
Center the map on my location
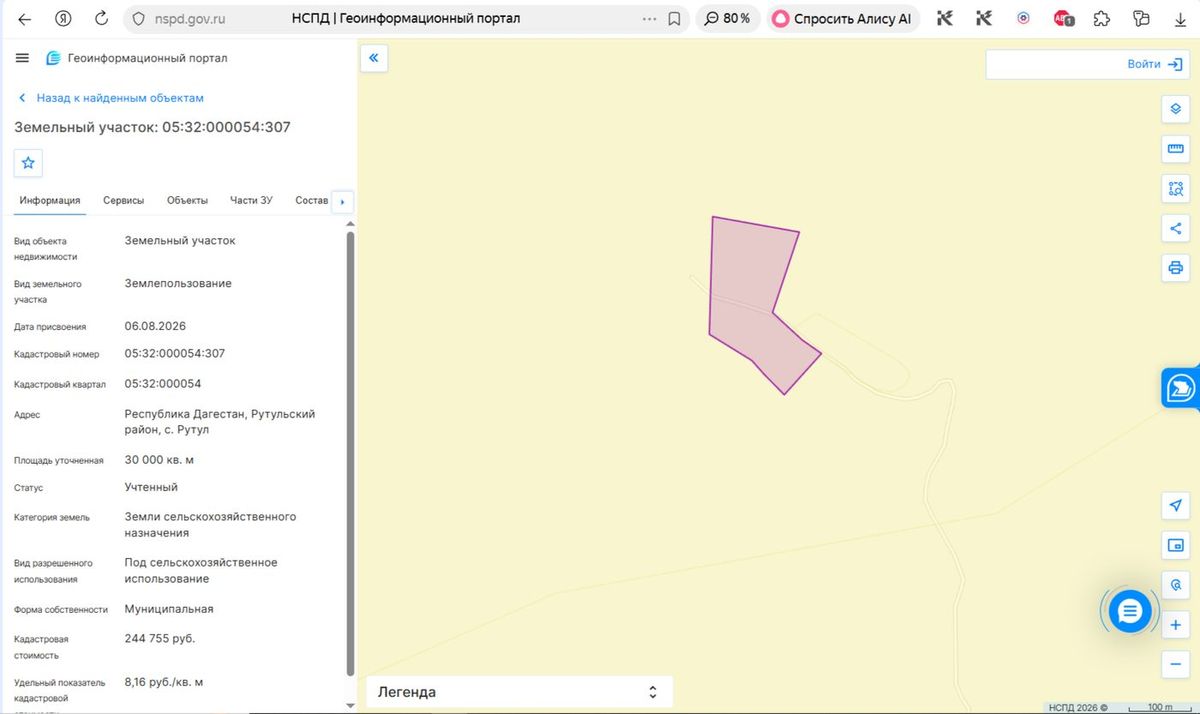point(1176,506)
